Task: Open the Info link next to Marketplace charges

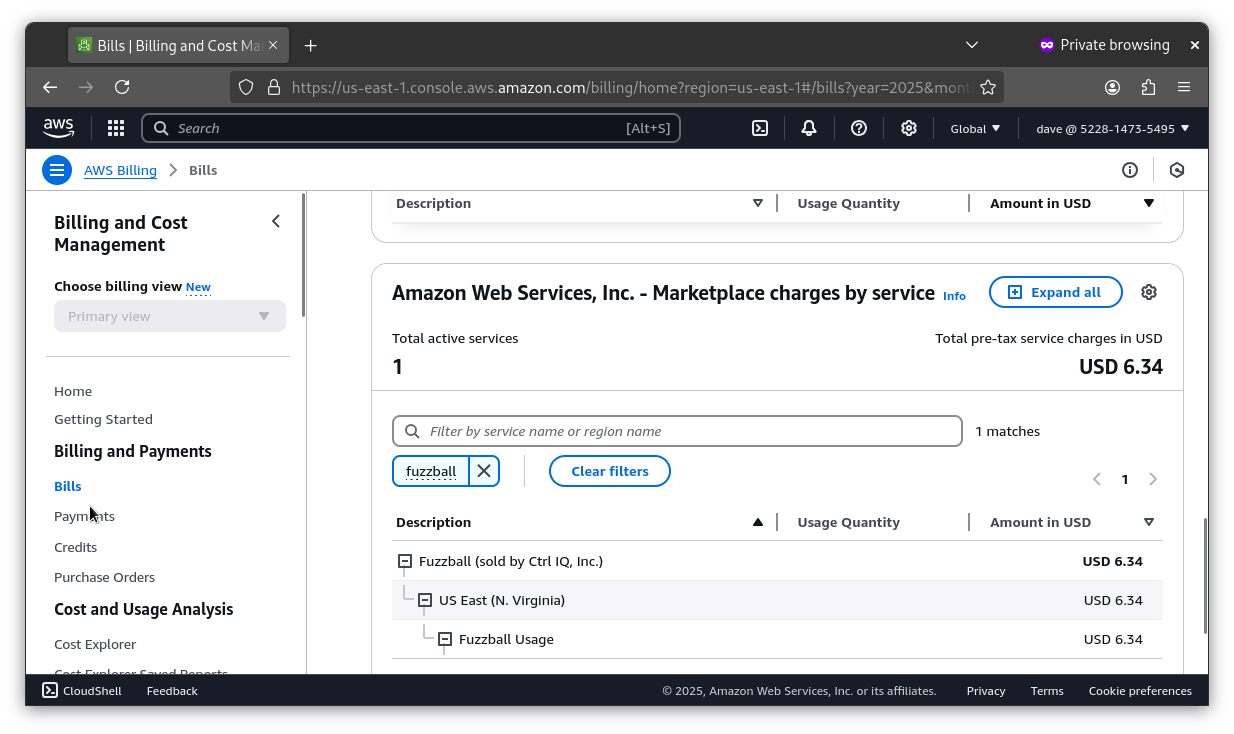Action: (x=955, y=295)
